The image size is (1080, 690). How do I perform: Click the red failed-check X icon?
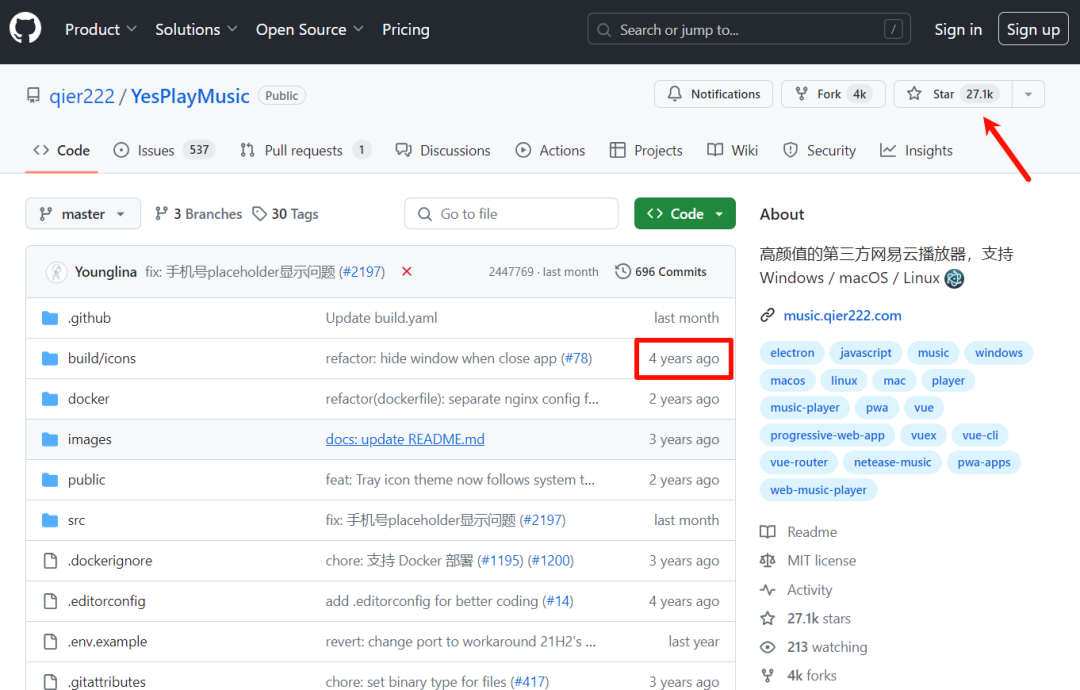coord(407,271)
